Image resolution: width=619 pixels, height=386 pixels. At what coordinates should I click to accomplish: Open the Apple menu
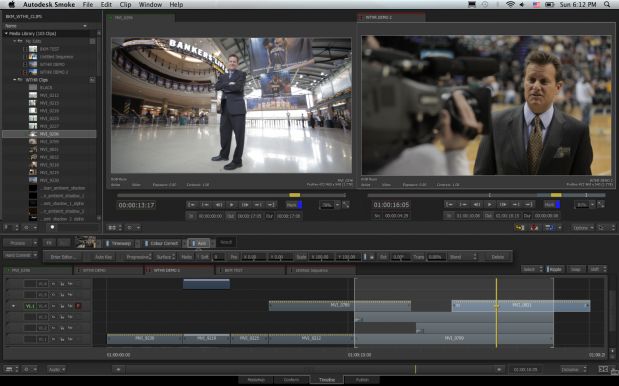pyautogui.click(x=12, y=5)
